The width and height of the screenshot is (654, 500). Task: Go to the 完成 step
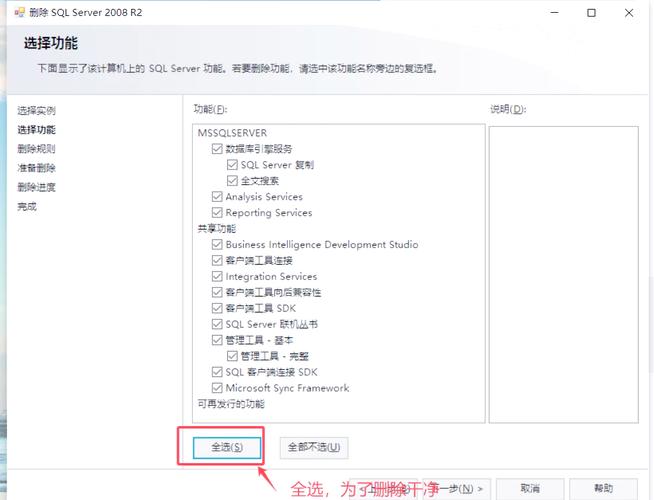click(27, 206)
